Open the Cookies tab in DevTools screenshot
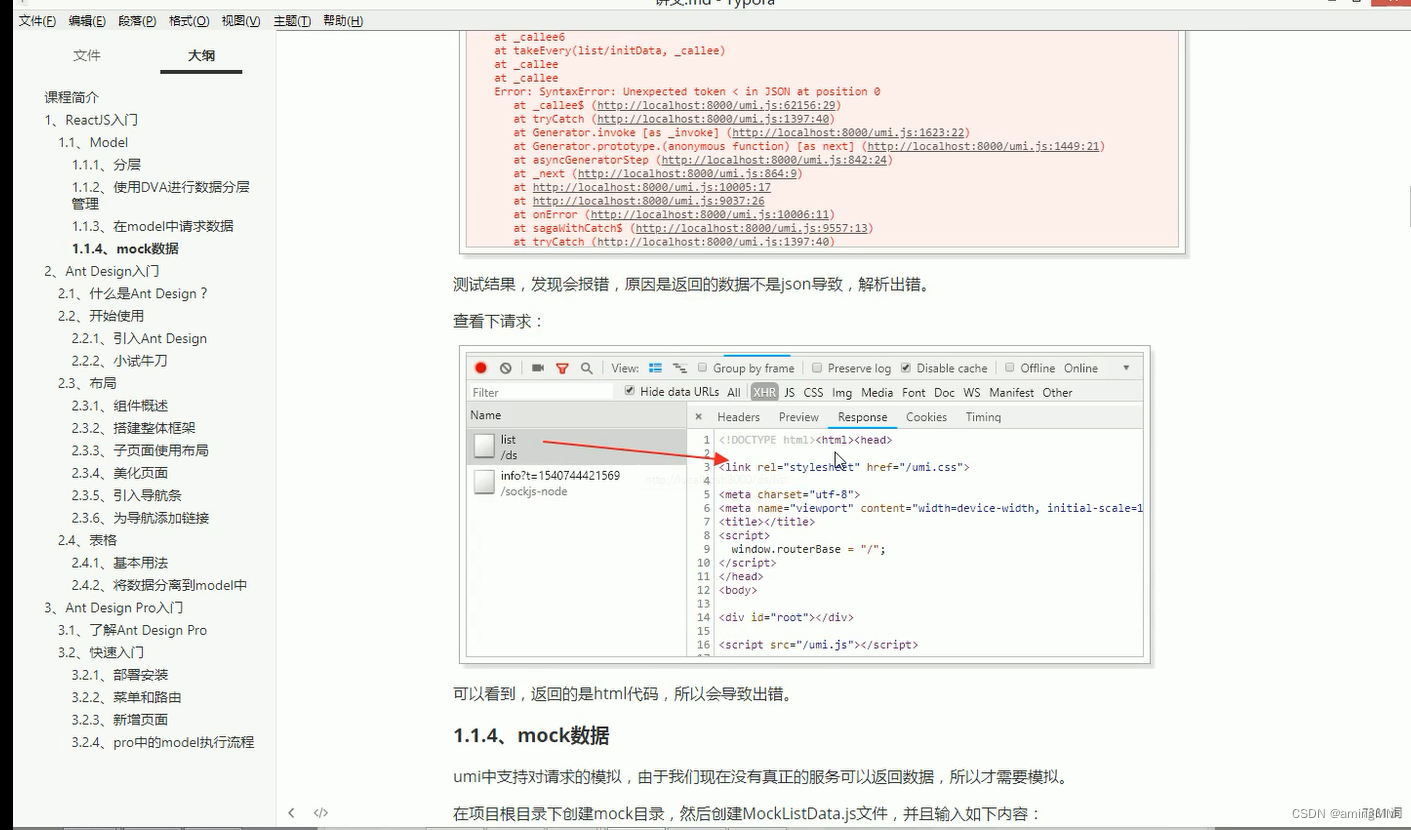 [x=926, y=417]
